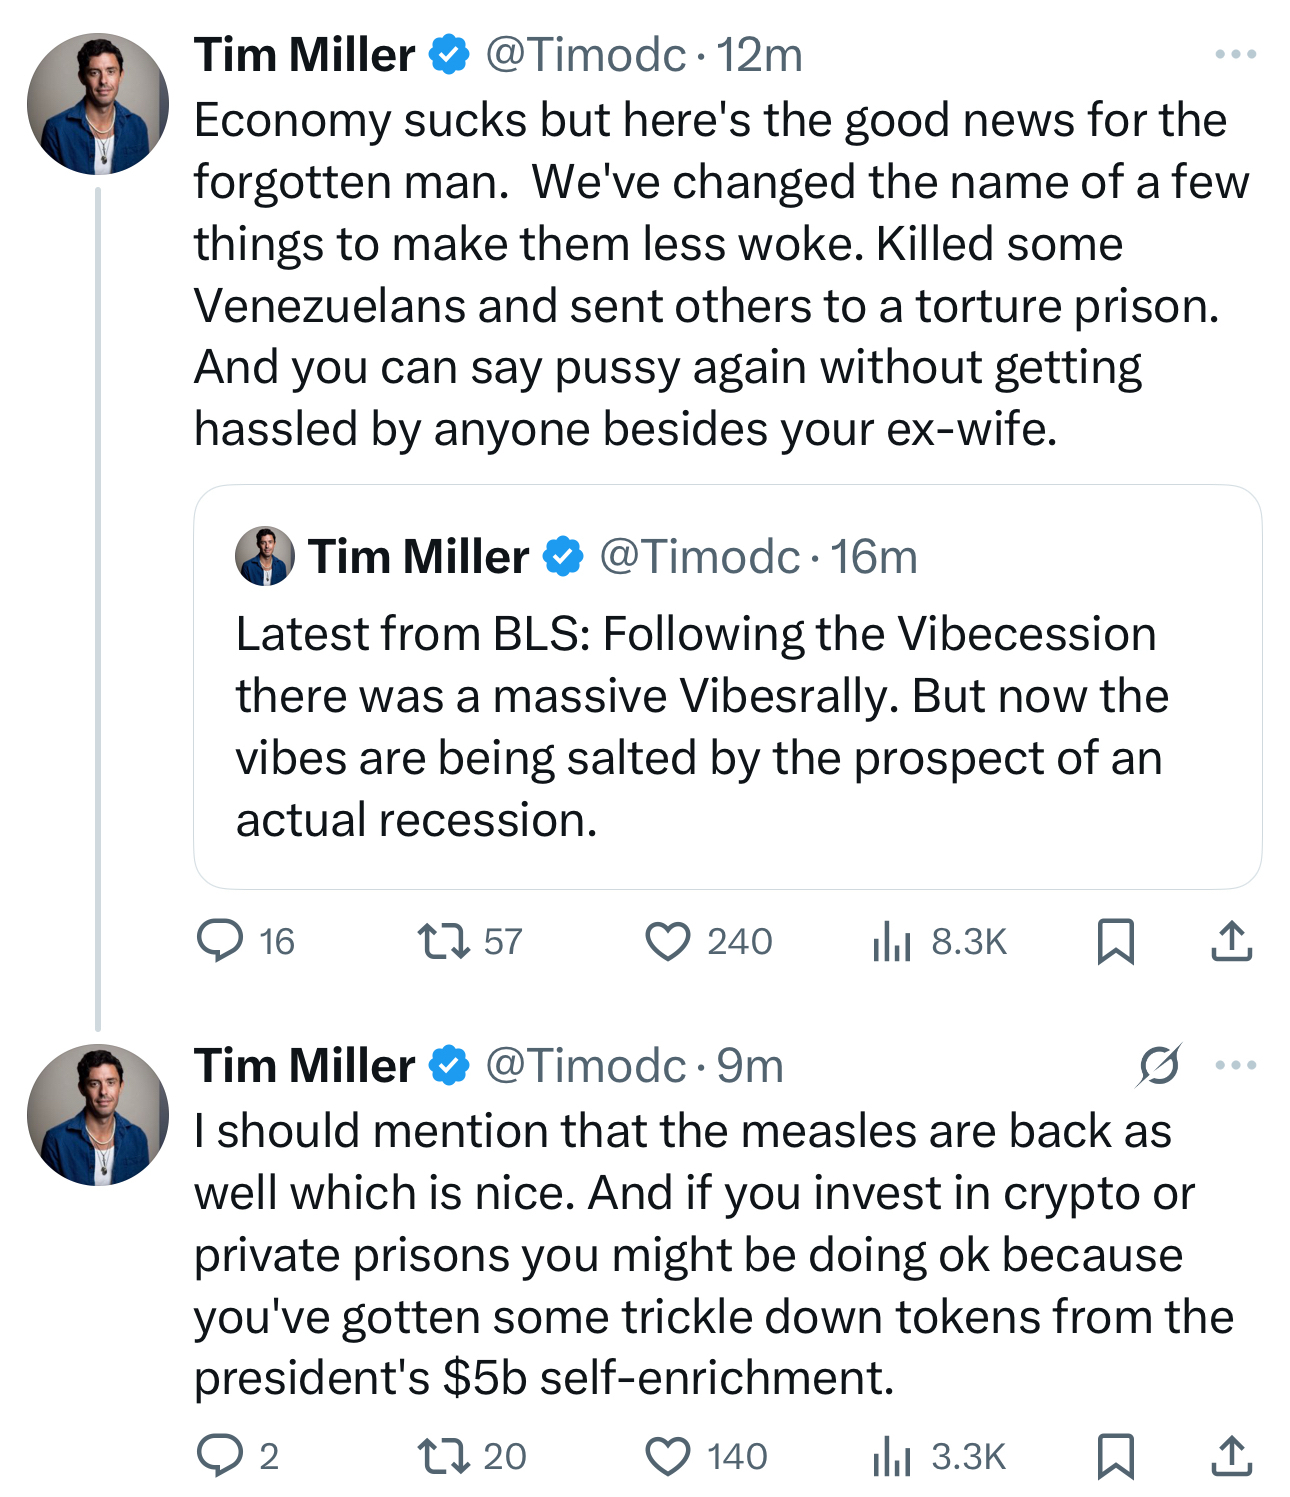Open more options menu on first tweet
Screen dimensions: 1290x1497
(1235, 54)
